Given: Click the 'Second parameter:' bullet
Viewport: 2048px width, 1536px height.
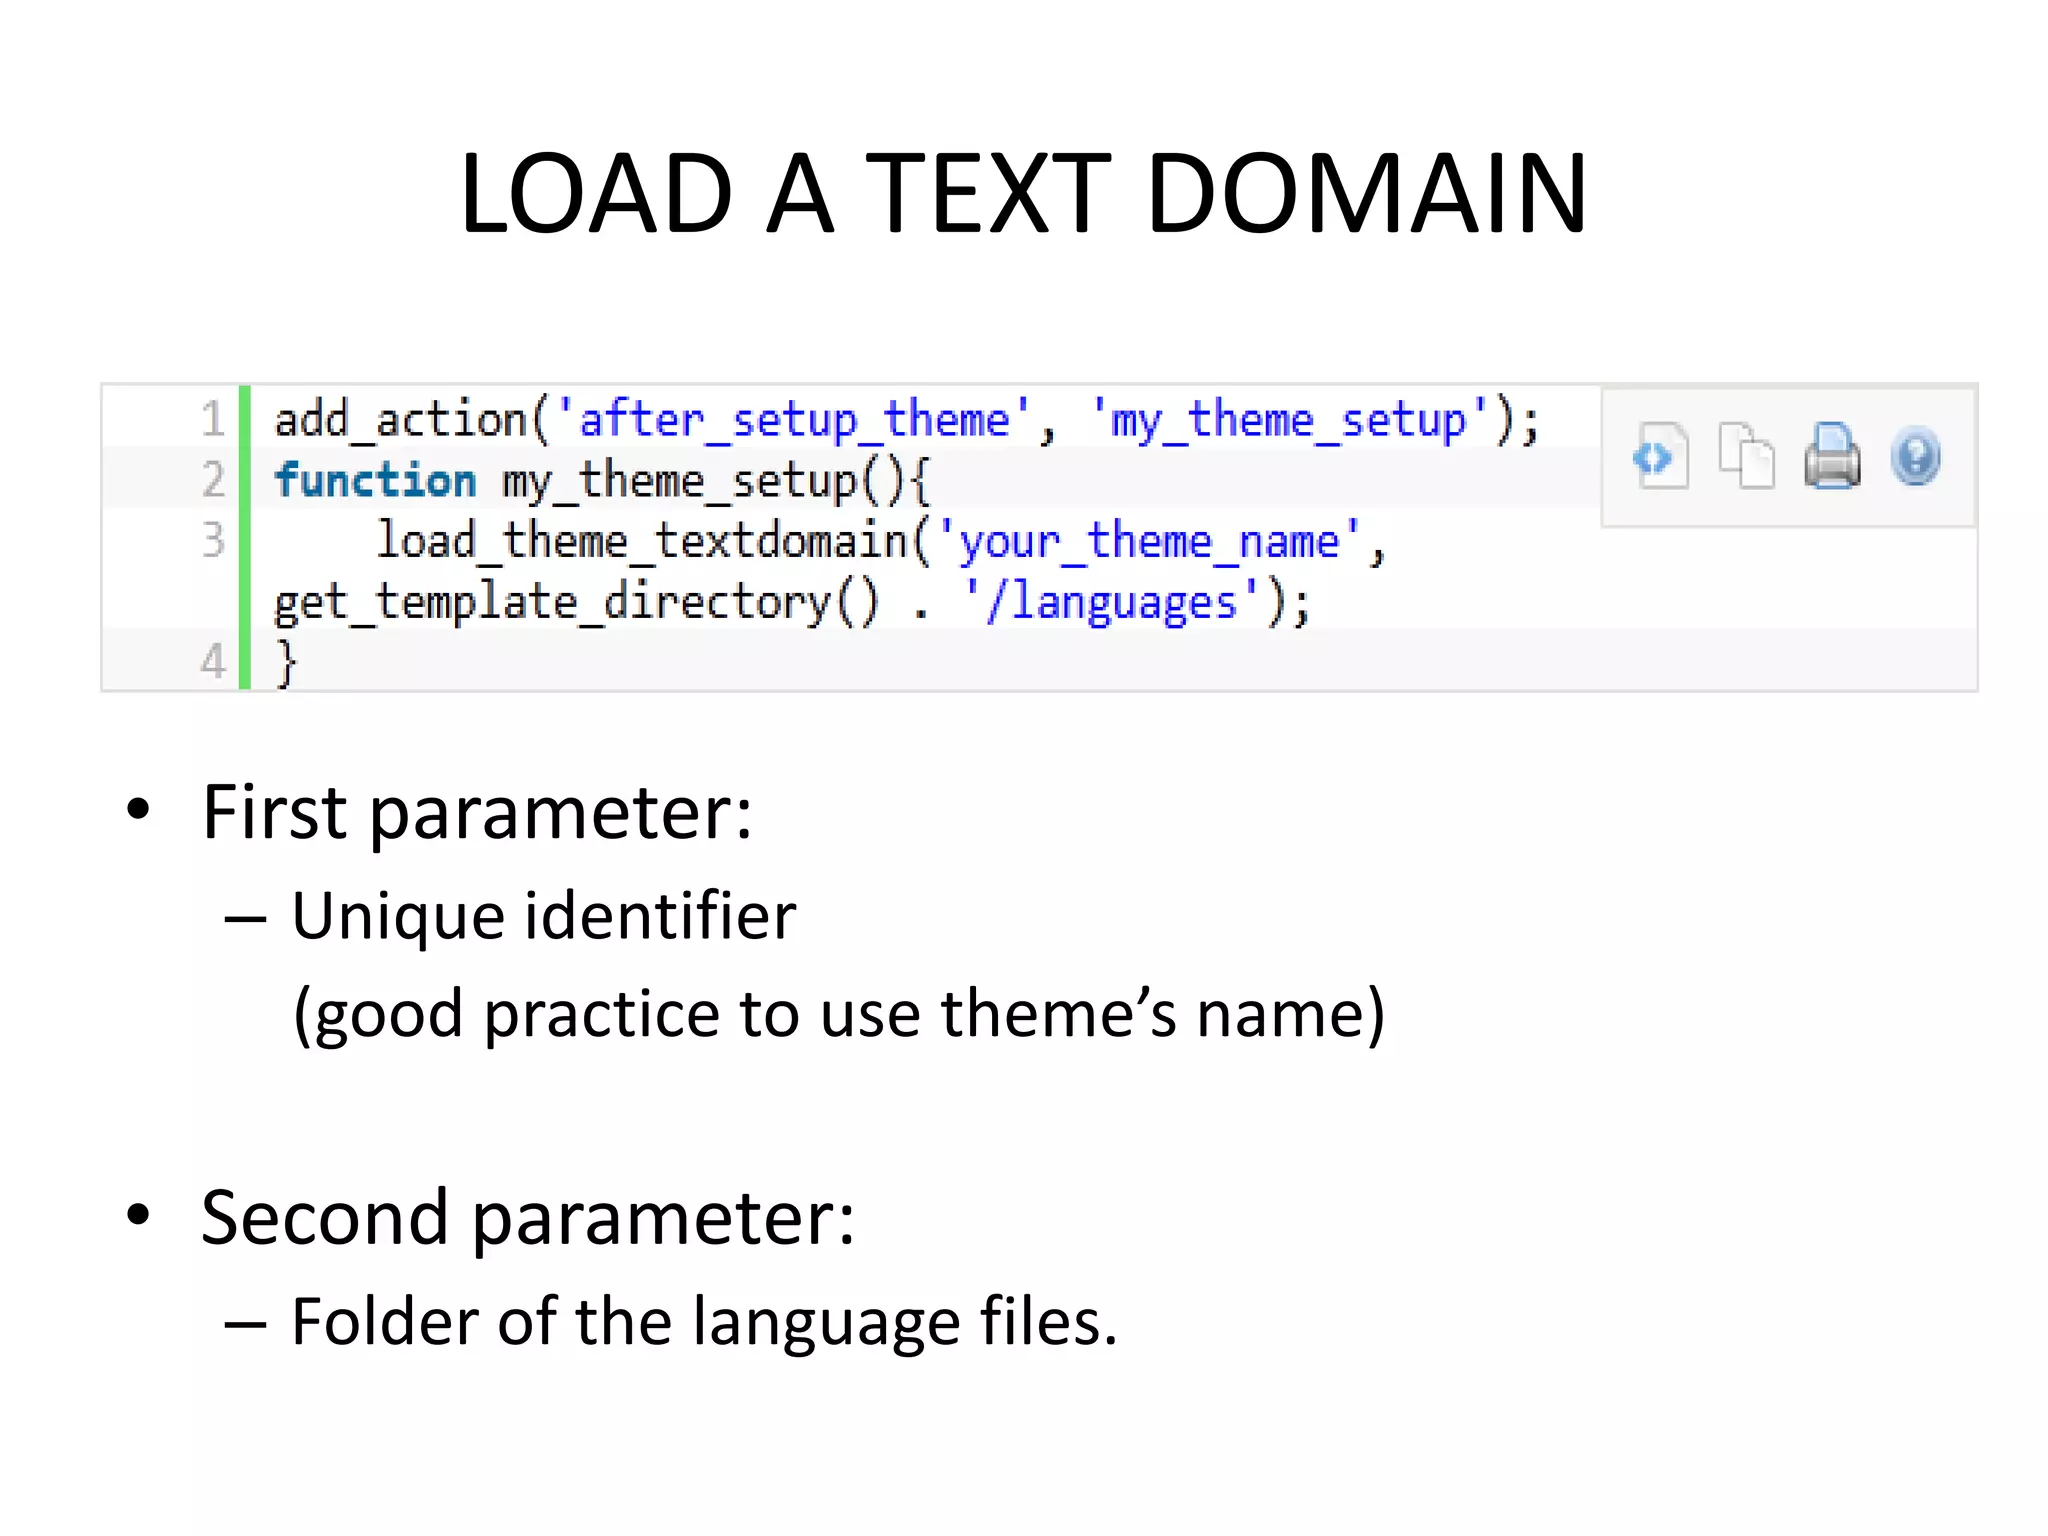Looking at the screenshot, I should pyautogui.click(x=528, y=1218).
